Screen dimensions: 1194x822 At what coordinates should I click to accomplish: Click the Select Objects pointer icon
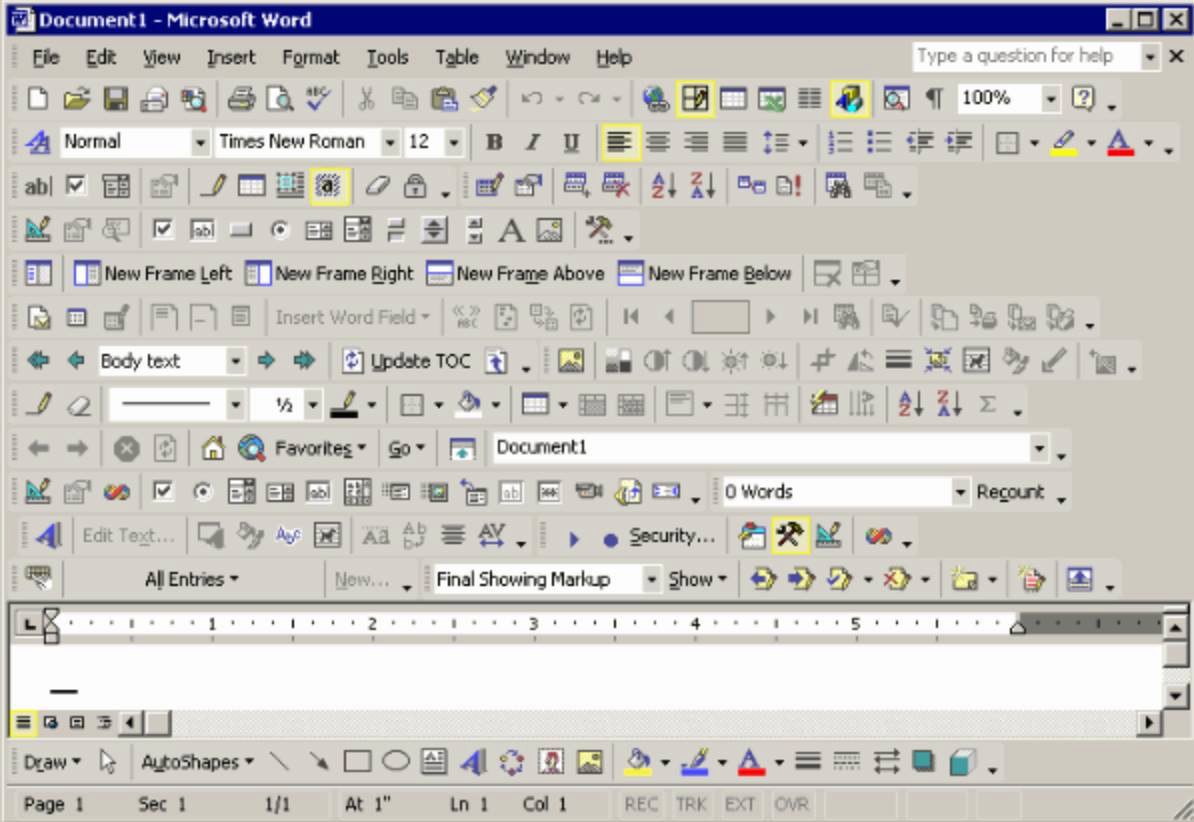107,761
